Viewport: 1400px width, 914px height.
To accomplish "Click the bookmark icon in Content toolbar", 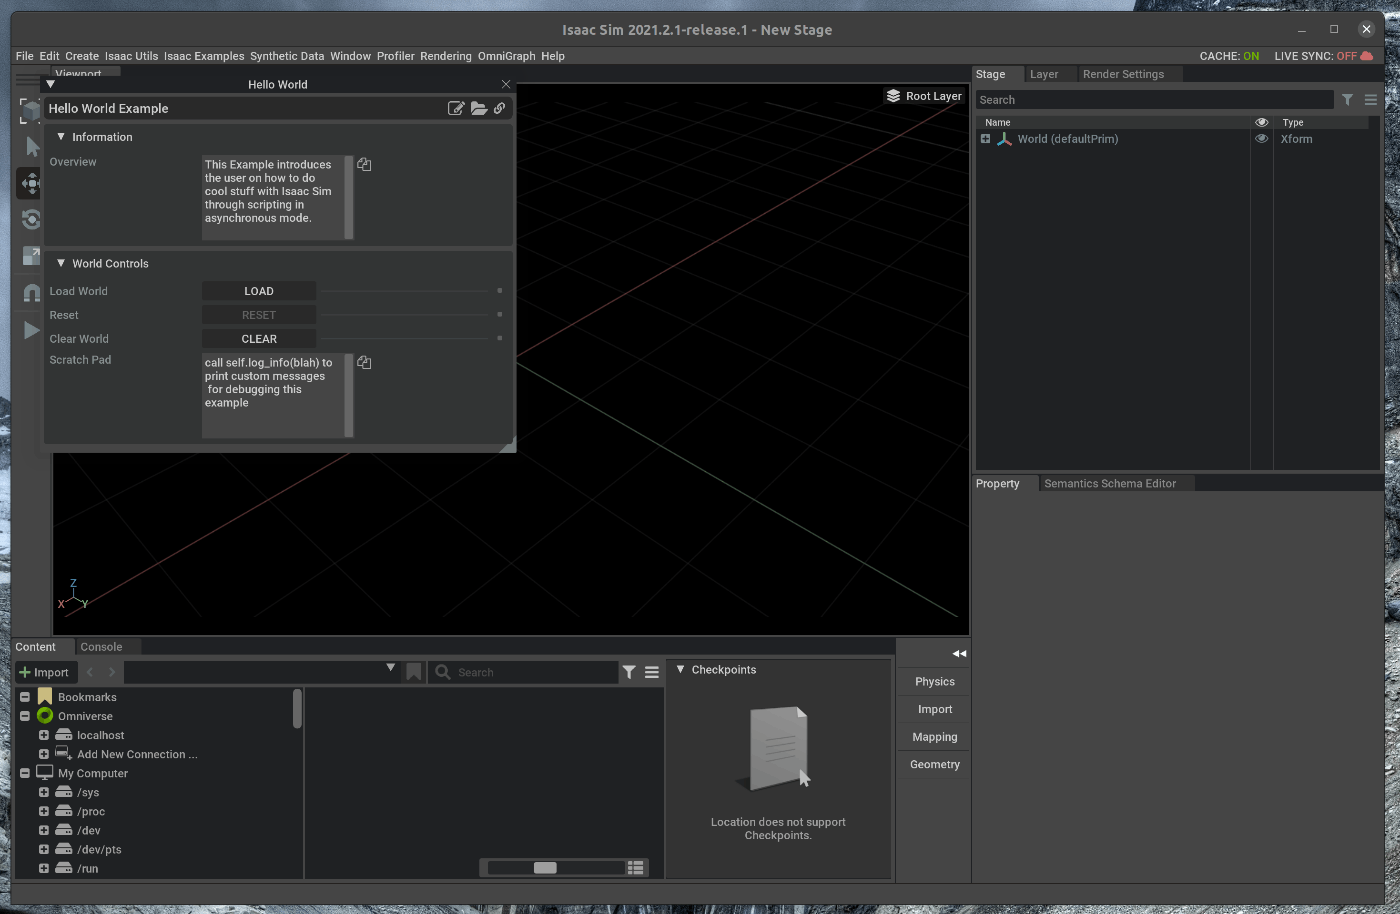I will click(413, 672).
